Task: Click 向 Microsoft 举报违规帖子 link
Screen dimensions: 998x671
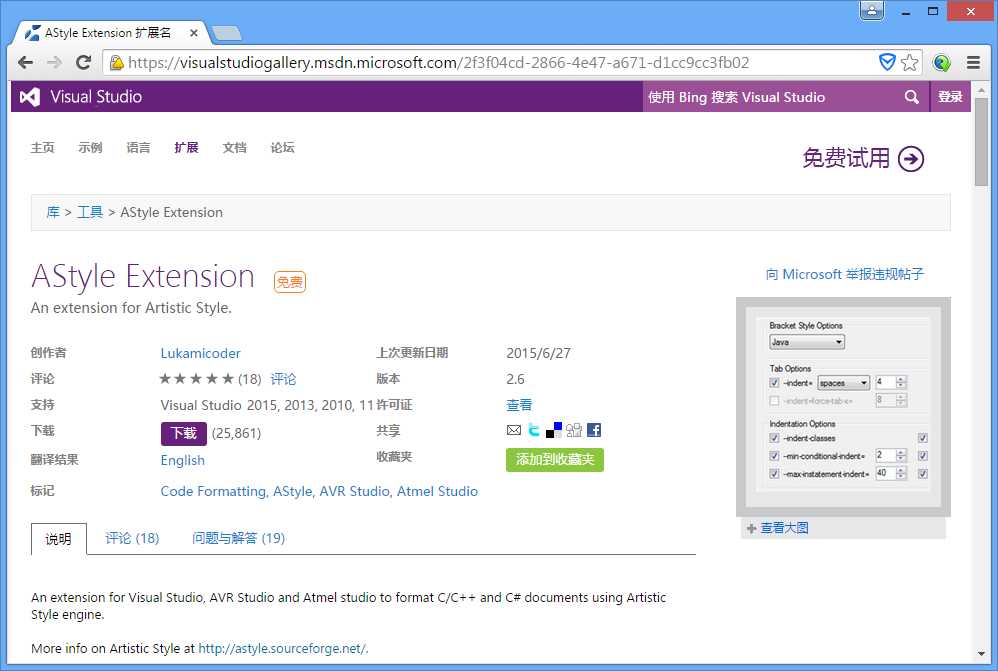Action: 845,274
